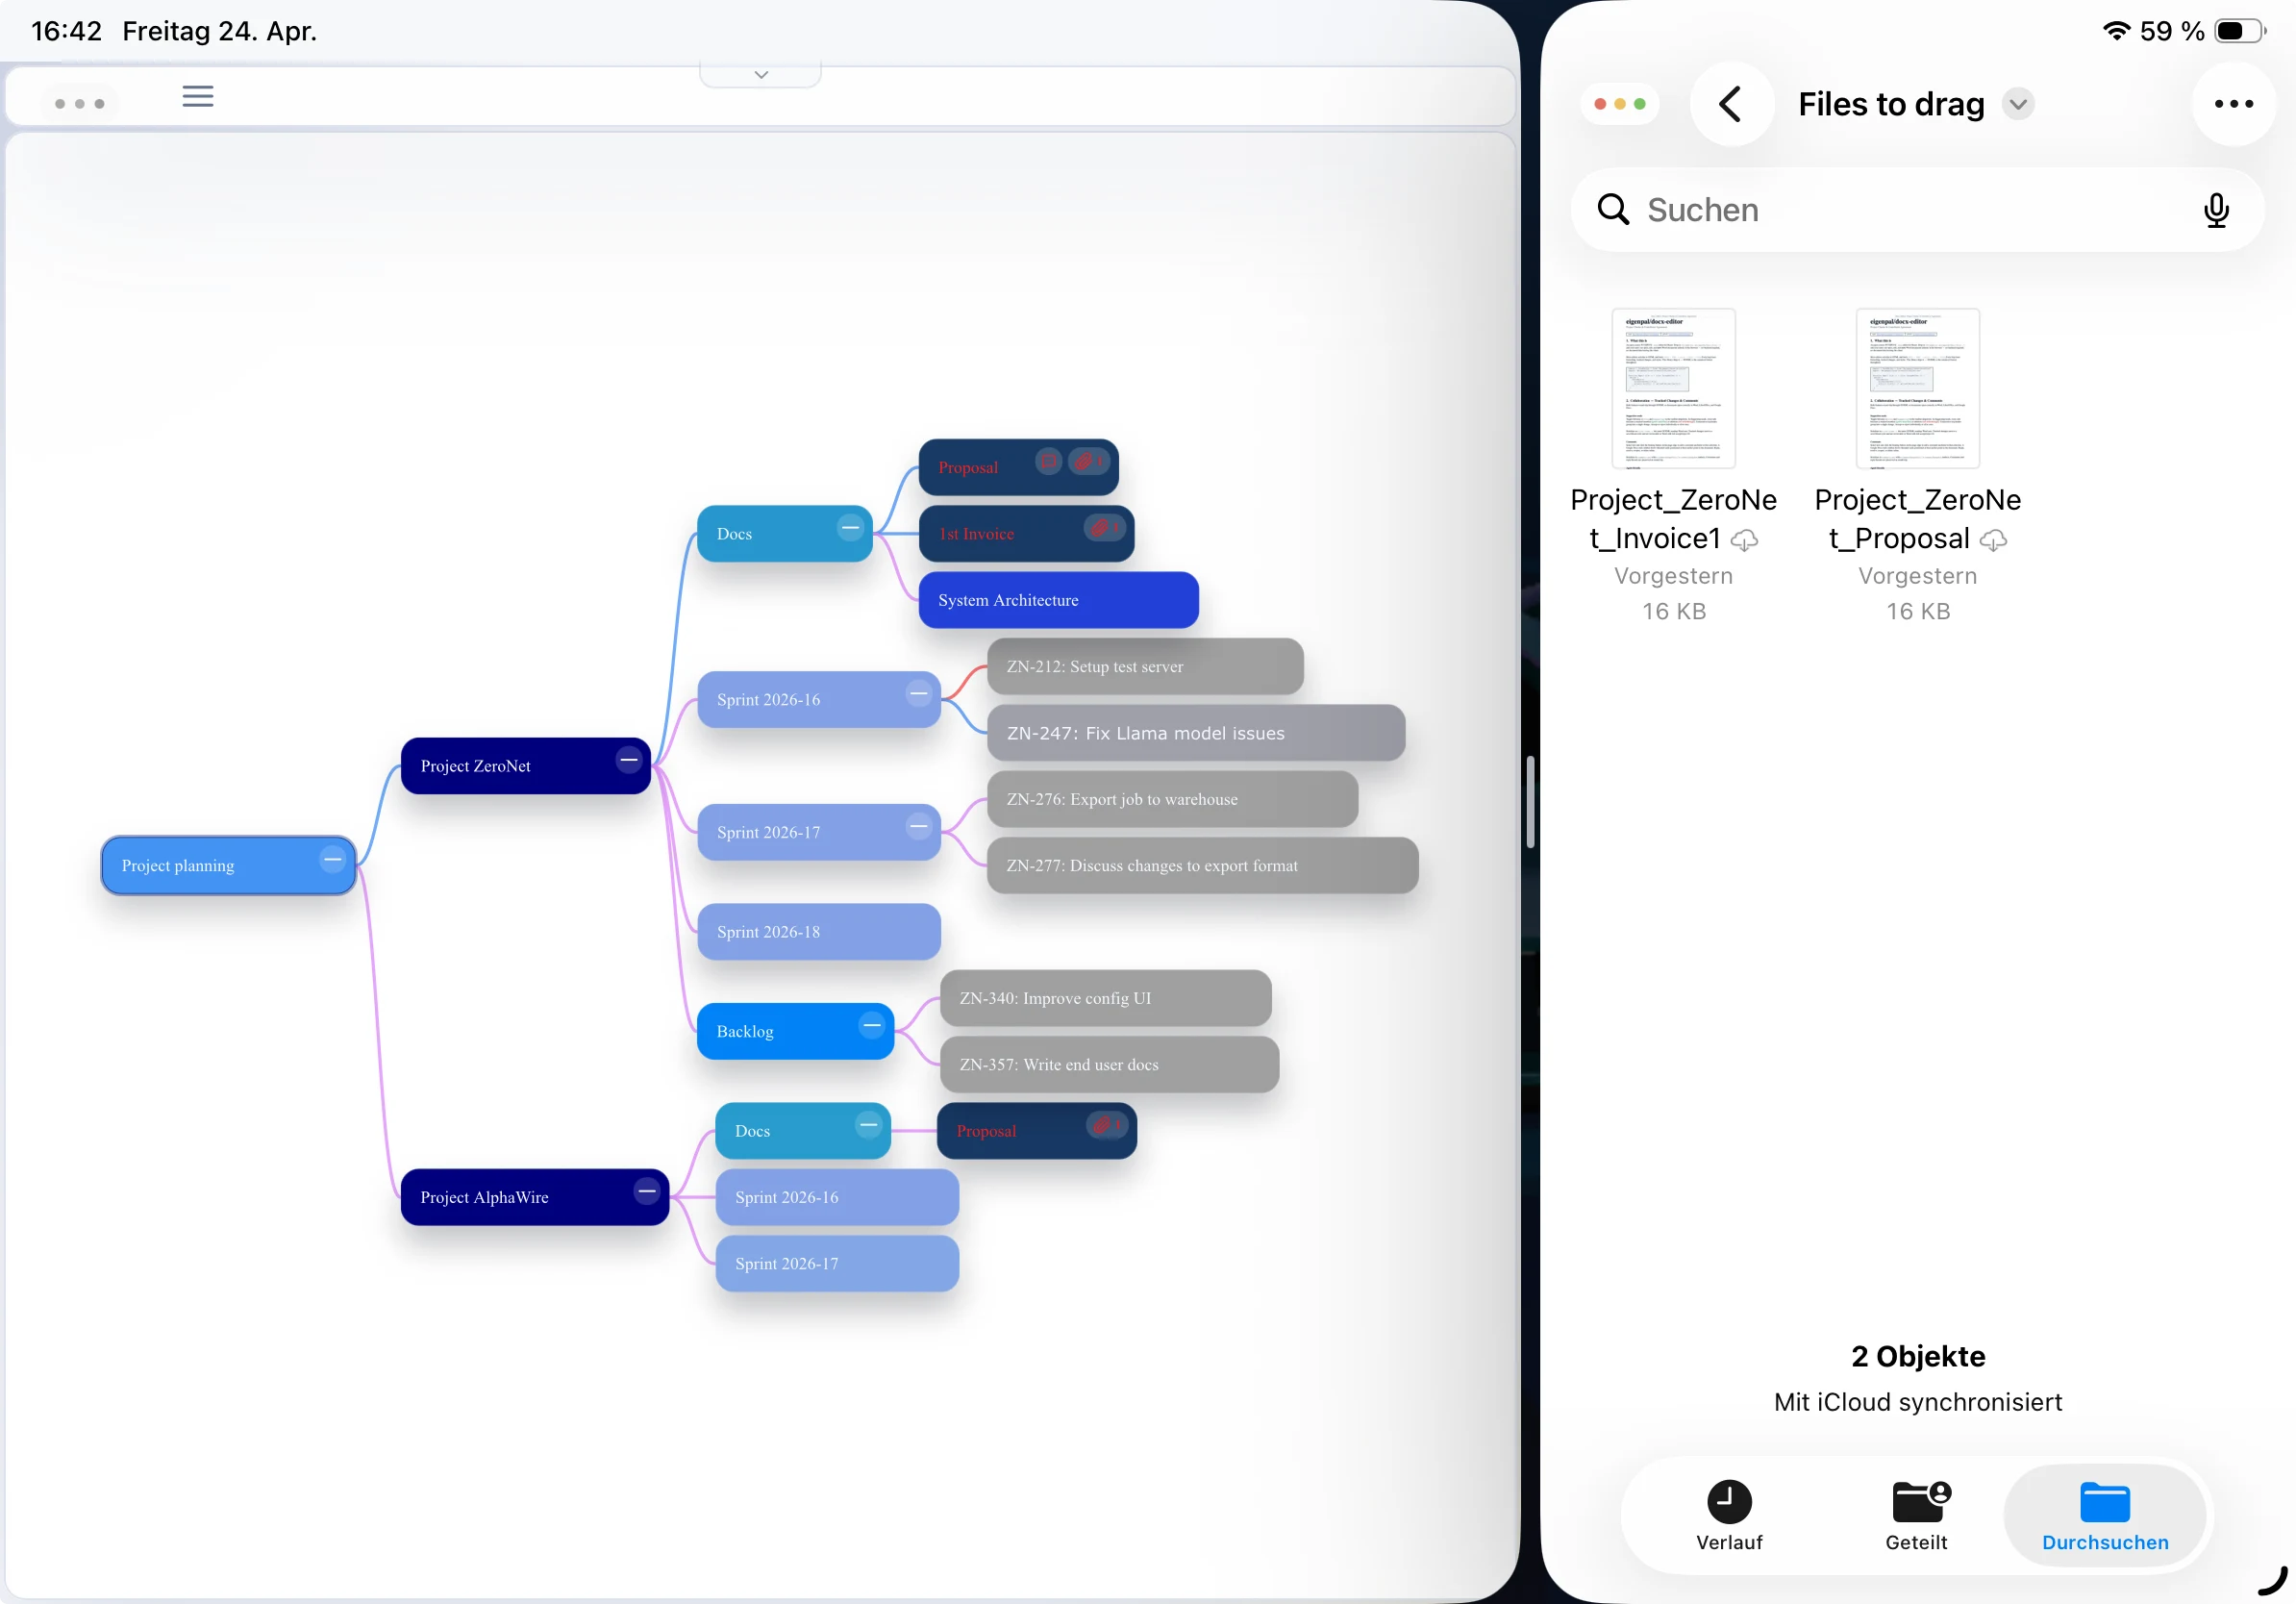Tap the back arrow in Files
The image size is (2296, 1604).
(x=1730, y=104)
